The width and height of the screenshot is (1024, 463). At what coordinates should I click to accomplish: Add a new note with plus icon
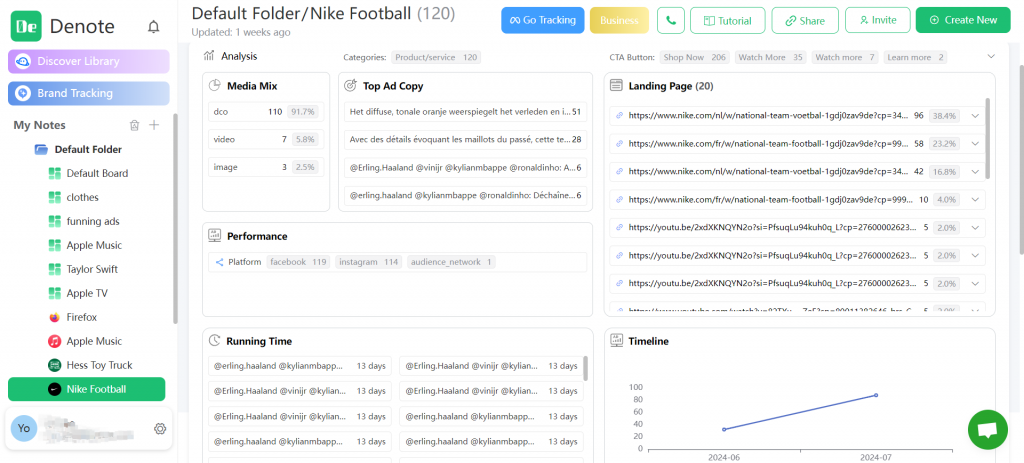tap(154, 125)
